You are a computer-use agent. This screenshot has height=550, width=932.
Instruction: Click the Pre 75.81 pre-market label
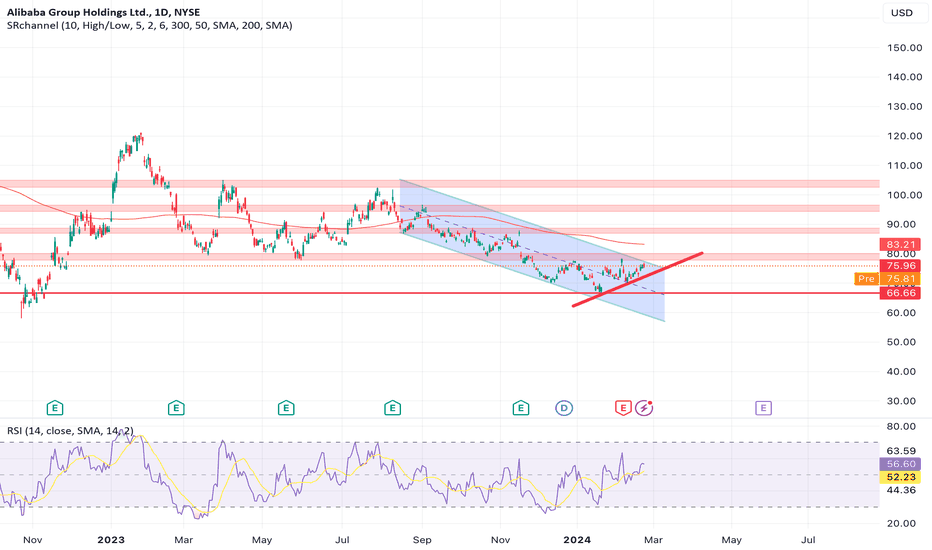point(887,278)
